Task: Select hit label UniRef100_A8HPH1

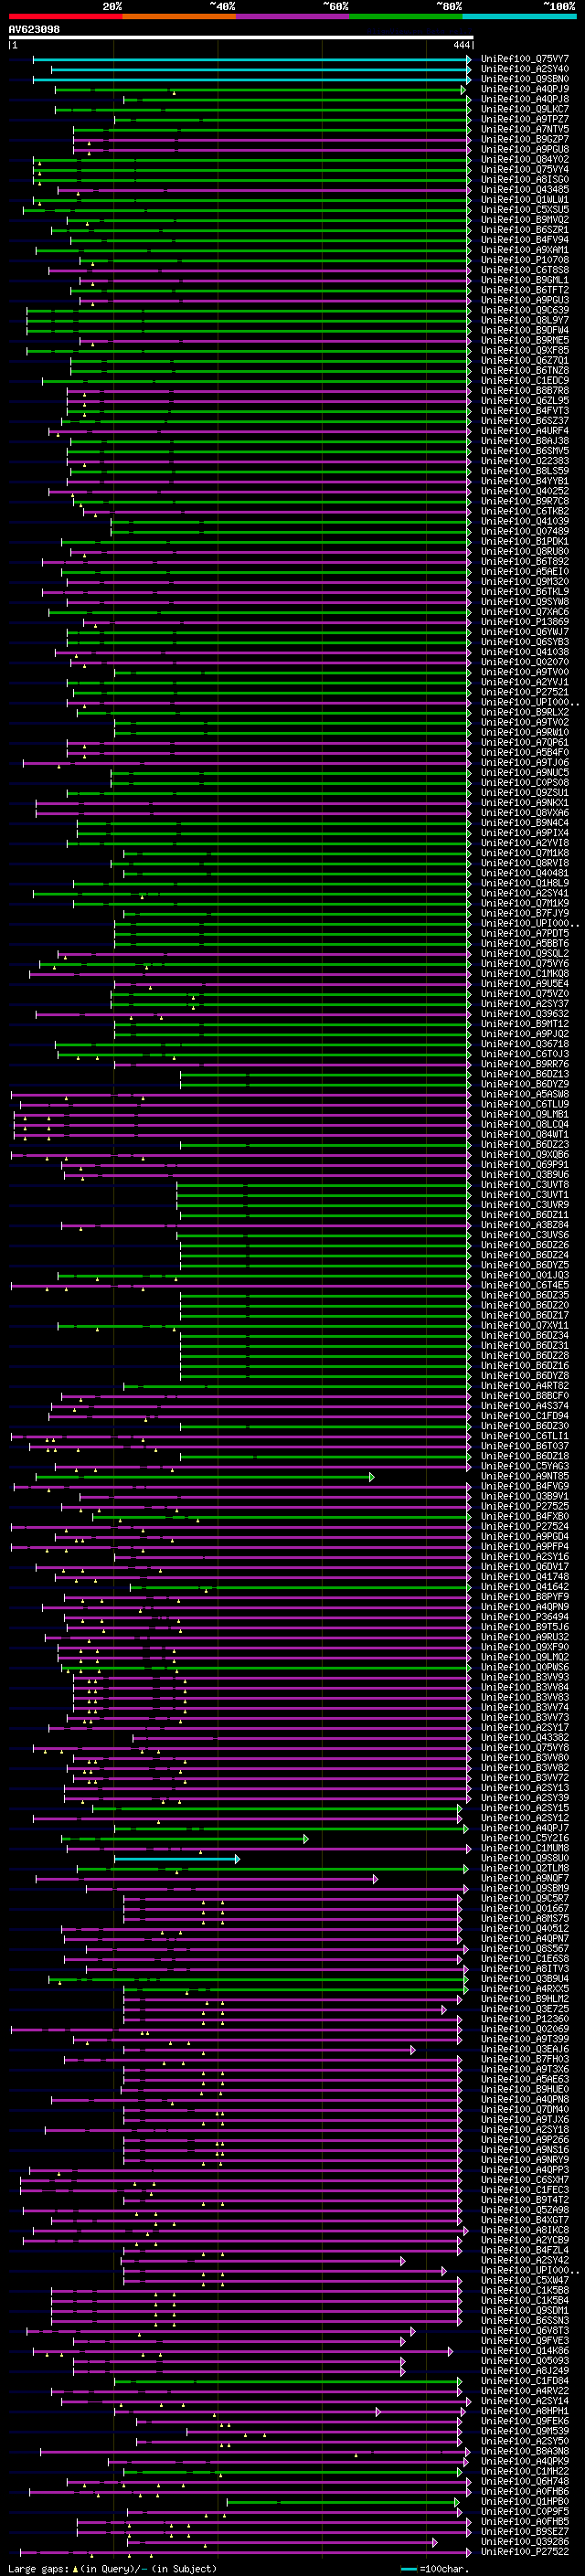Action: 524,2411
